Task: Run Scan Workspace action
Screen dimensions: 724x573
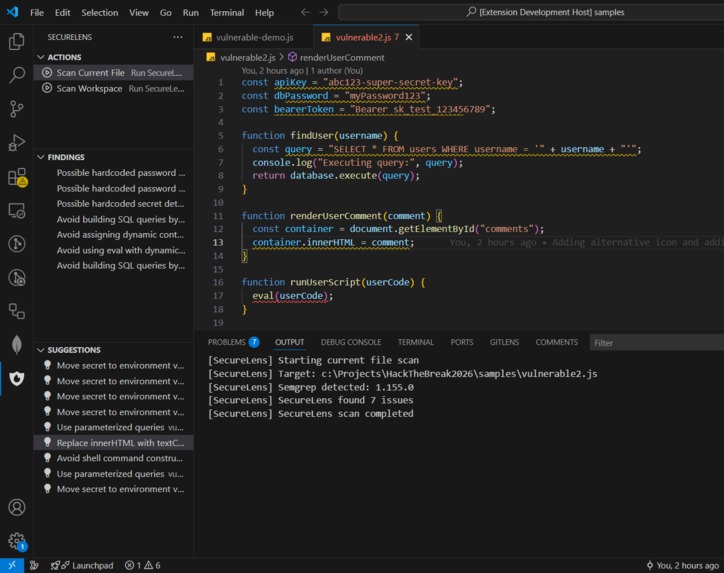Action: click(x=114, y=88)
